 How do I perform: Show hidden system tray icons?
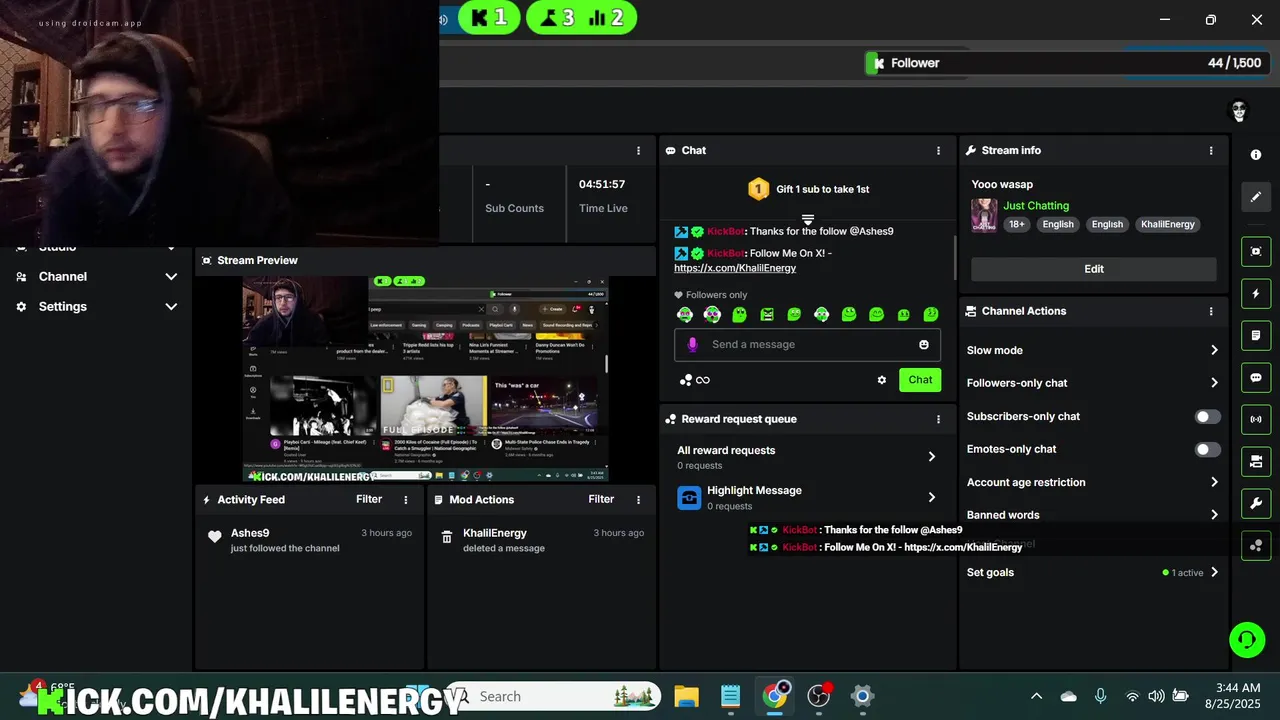click(x=1037, y=696)
